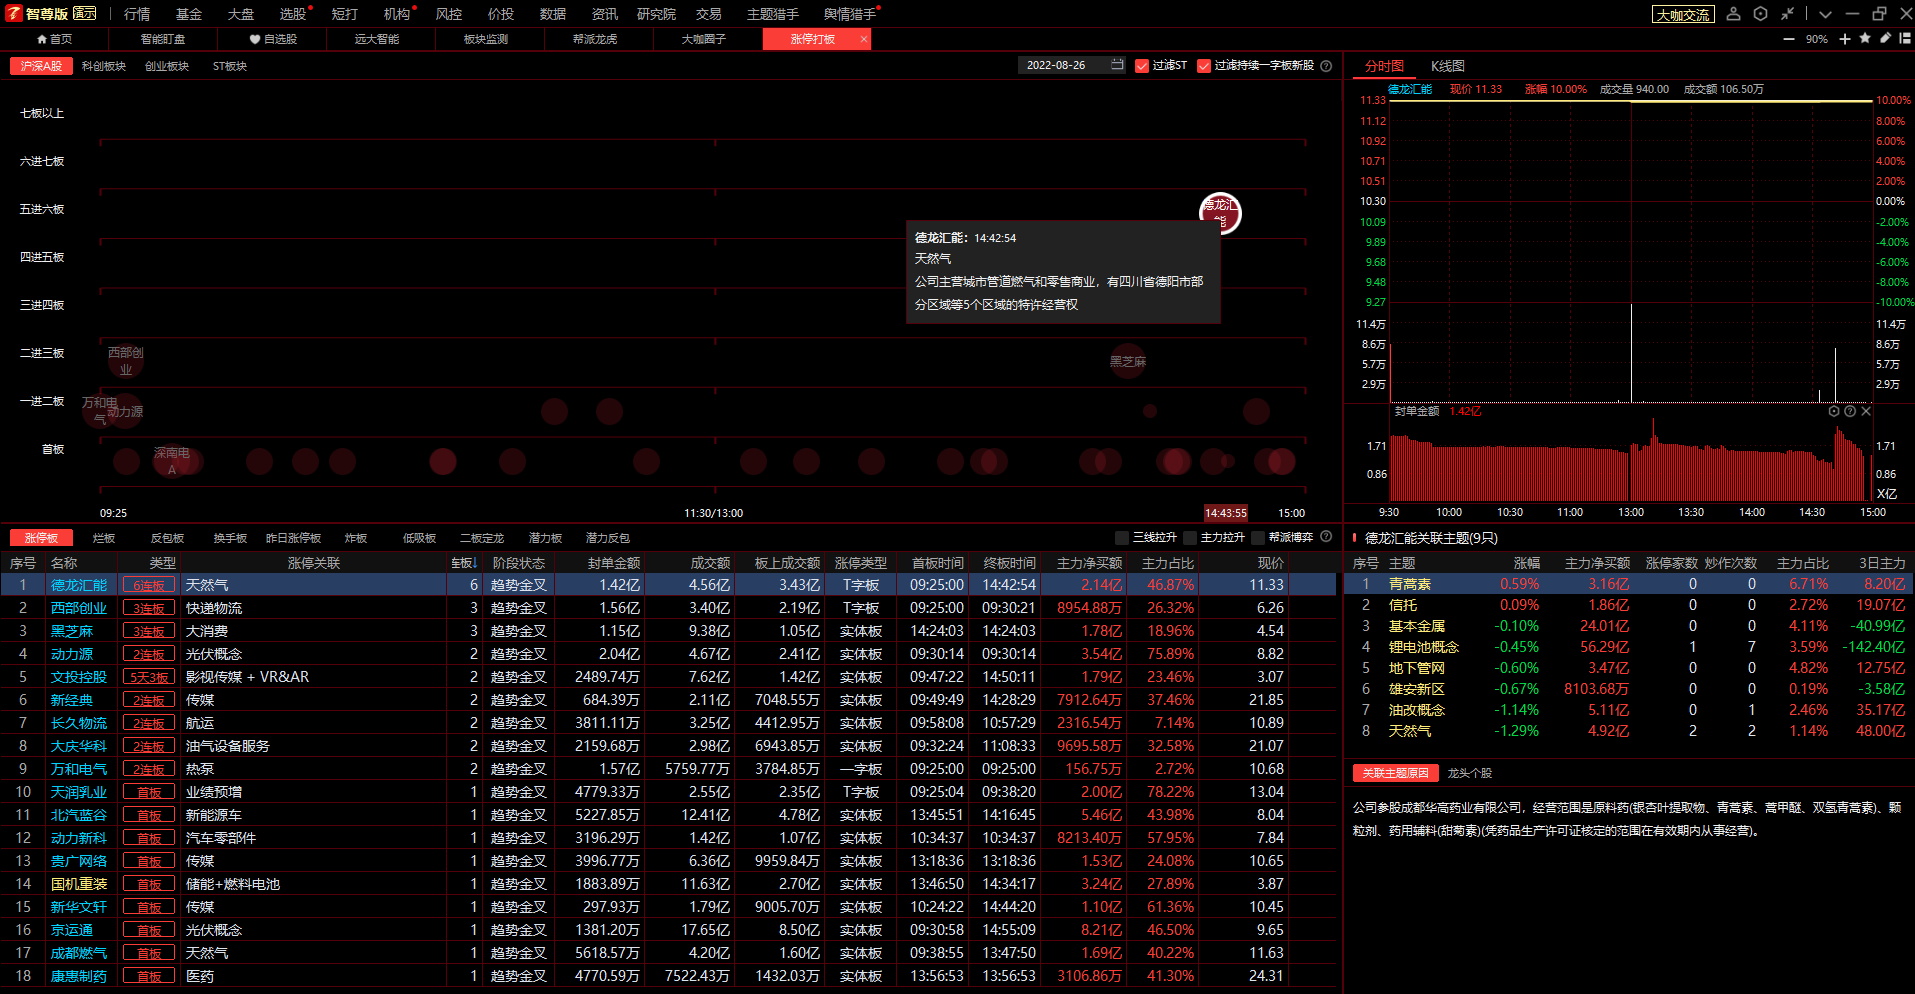Open the 黑芝麻 stock link
The width and height of the screenshot is (1915, 994).
click(x=72, y=631)
